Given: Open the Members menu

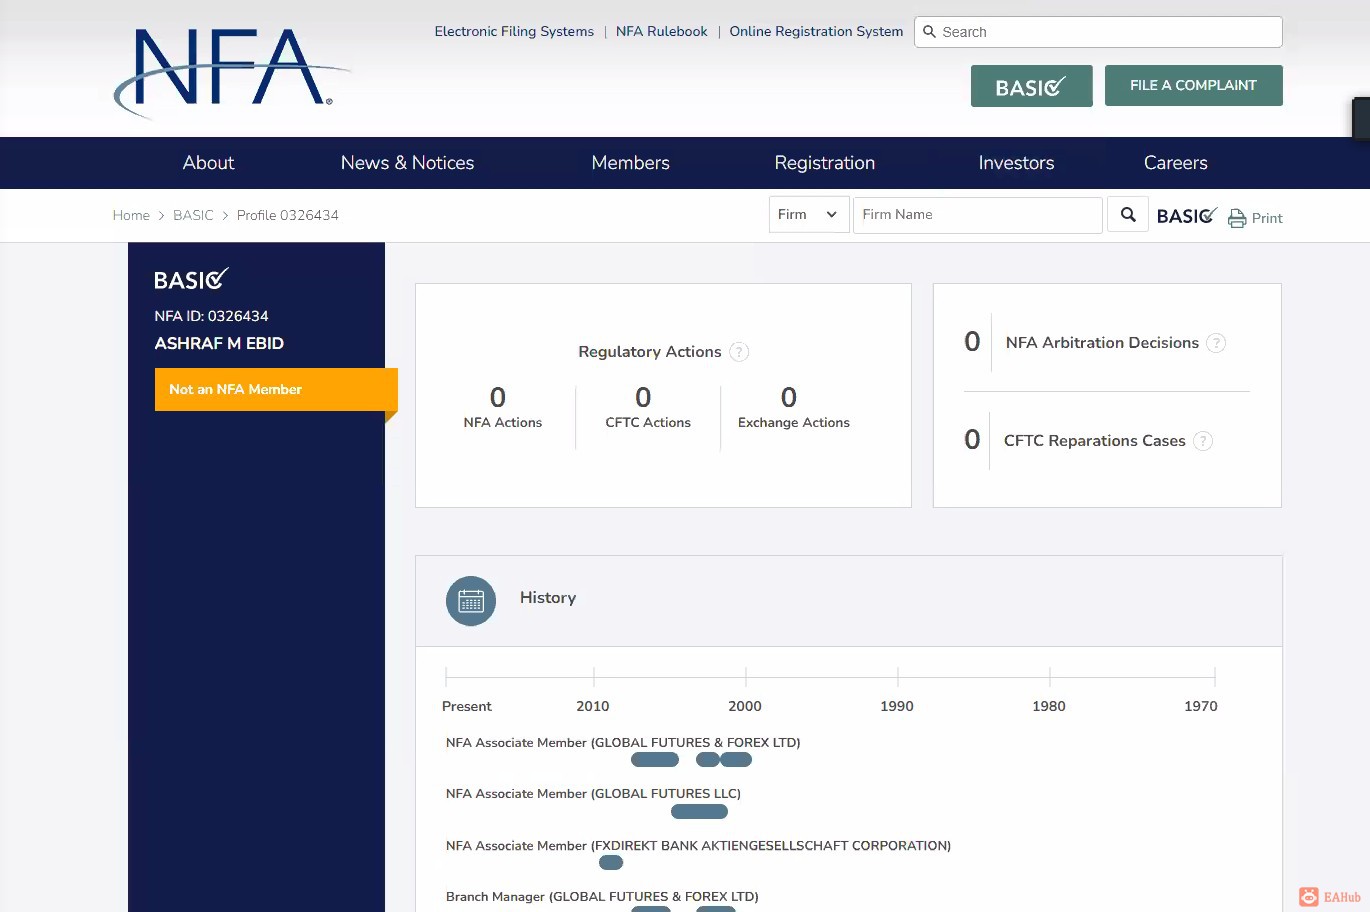Looking at the screenshot, I should [630, 163].
